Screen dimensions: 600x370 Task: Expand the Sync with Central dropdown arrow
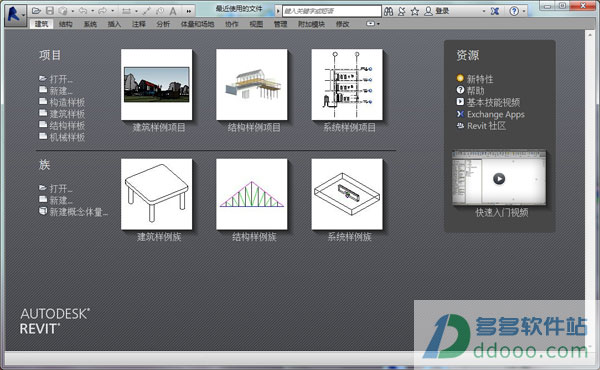click(72, 11)
